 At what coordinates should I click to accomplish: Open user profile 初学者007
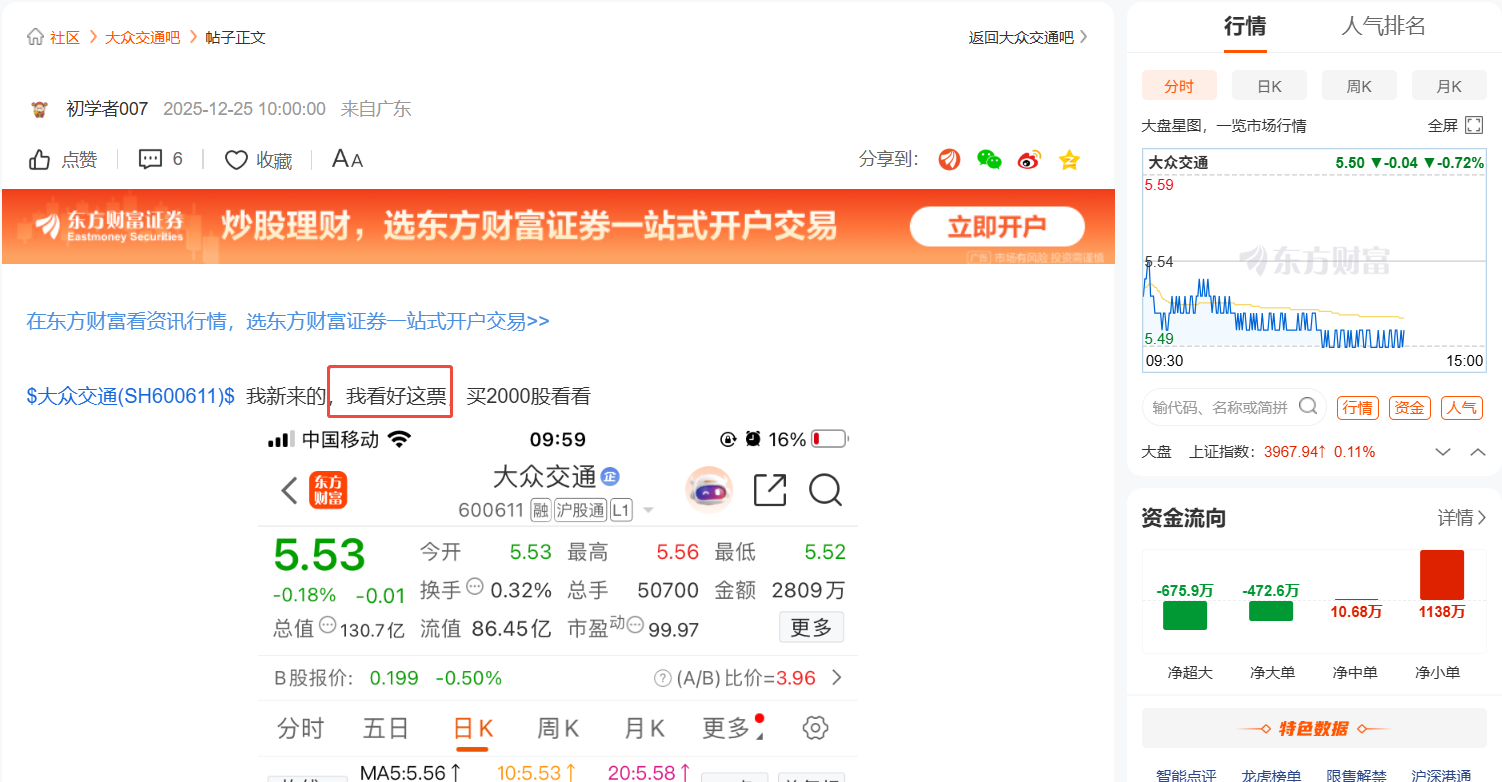tap(107, 109)
